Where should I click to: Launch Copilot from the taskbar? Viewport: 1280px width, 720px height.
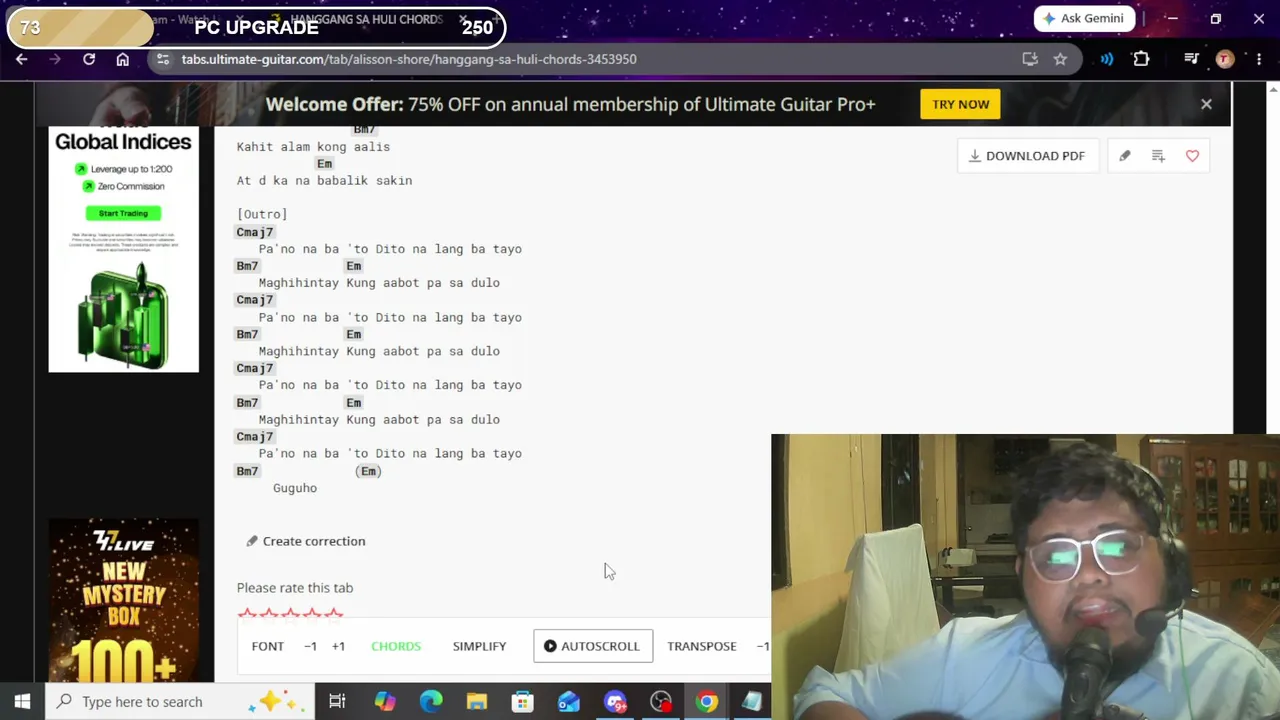pyautogui.click(x=384, y=702)
